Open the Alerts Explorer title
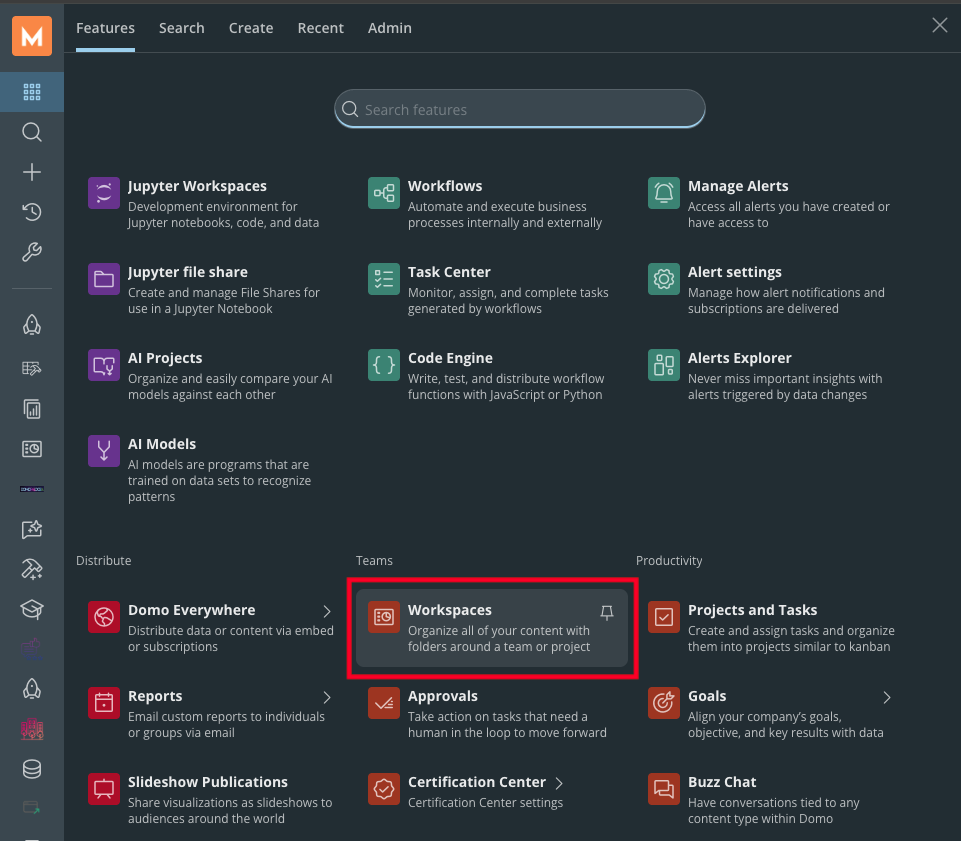The image size is (961, 841). [740, 358]
